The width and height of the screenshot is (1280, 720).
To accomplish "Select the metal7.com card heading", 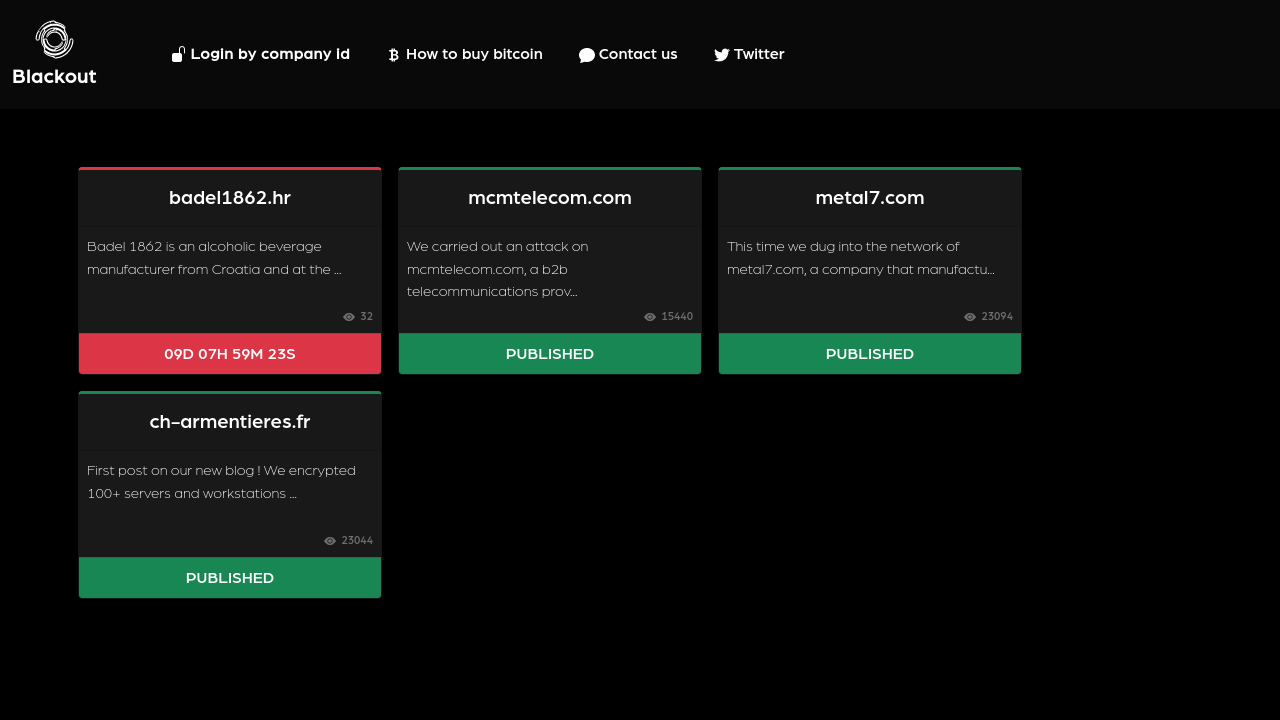I will click(x=870, y=198).
